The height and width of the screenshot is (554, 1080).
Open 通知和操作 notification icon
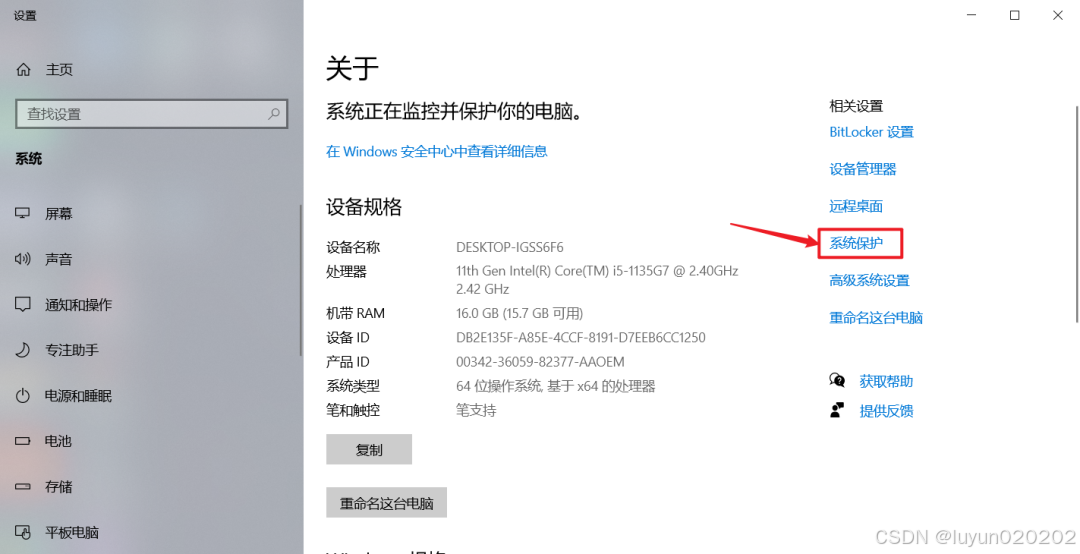(23, 305)
